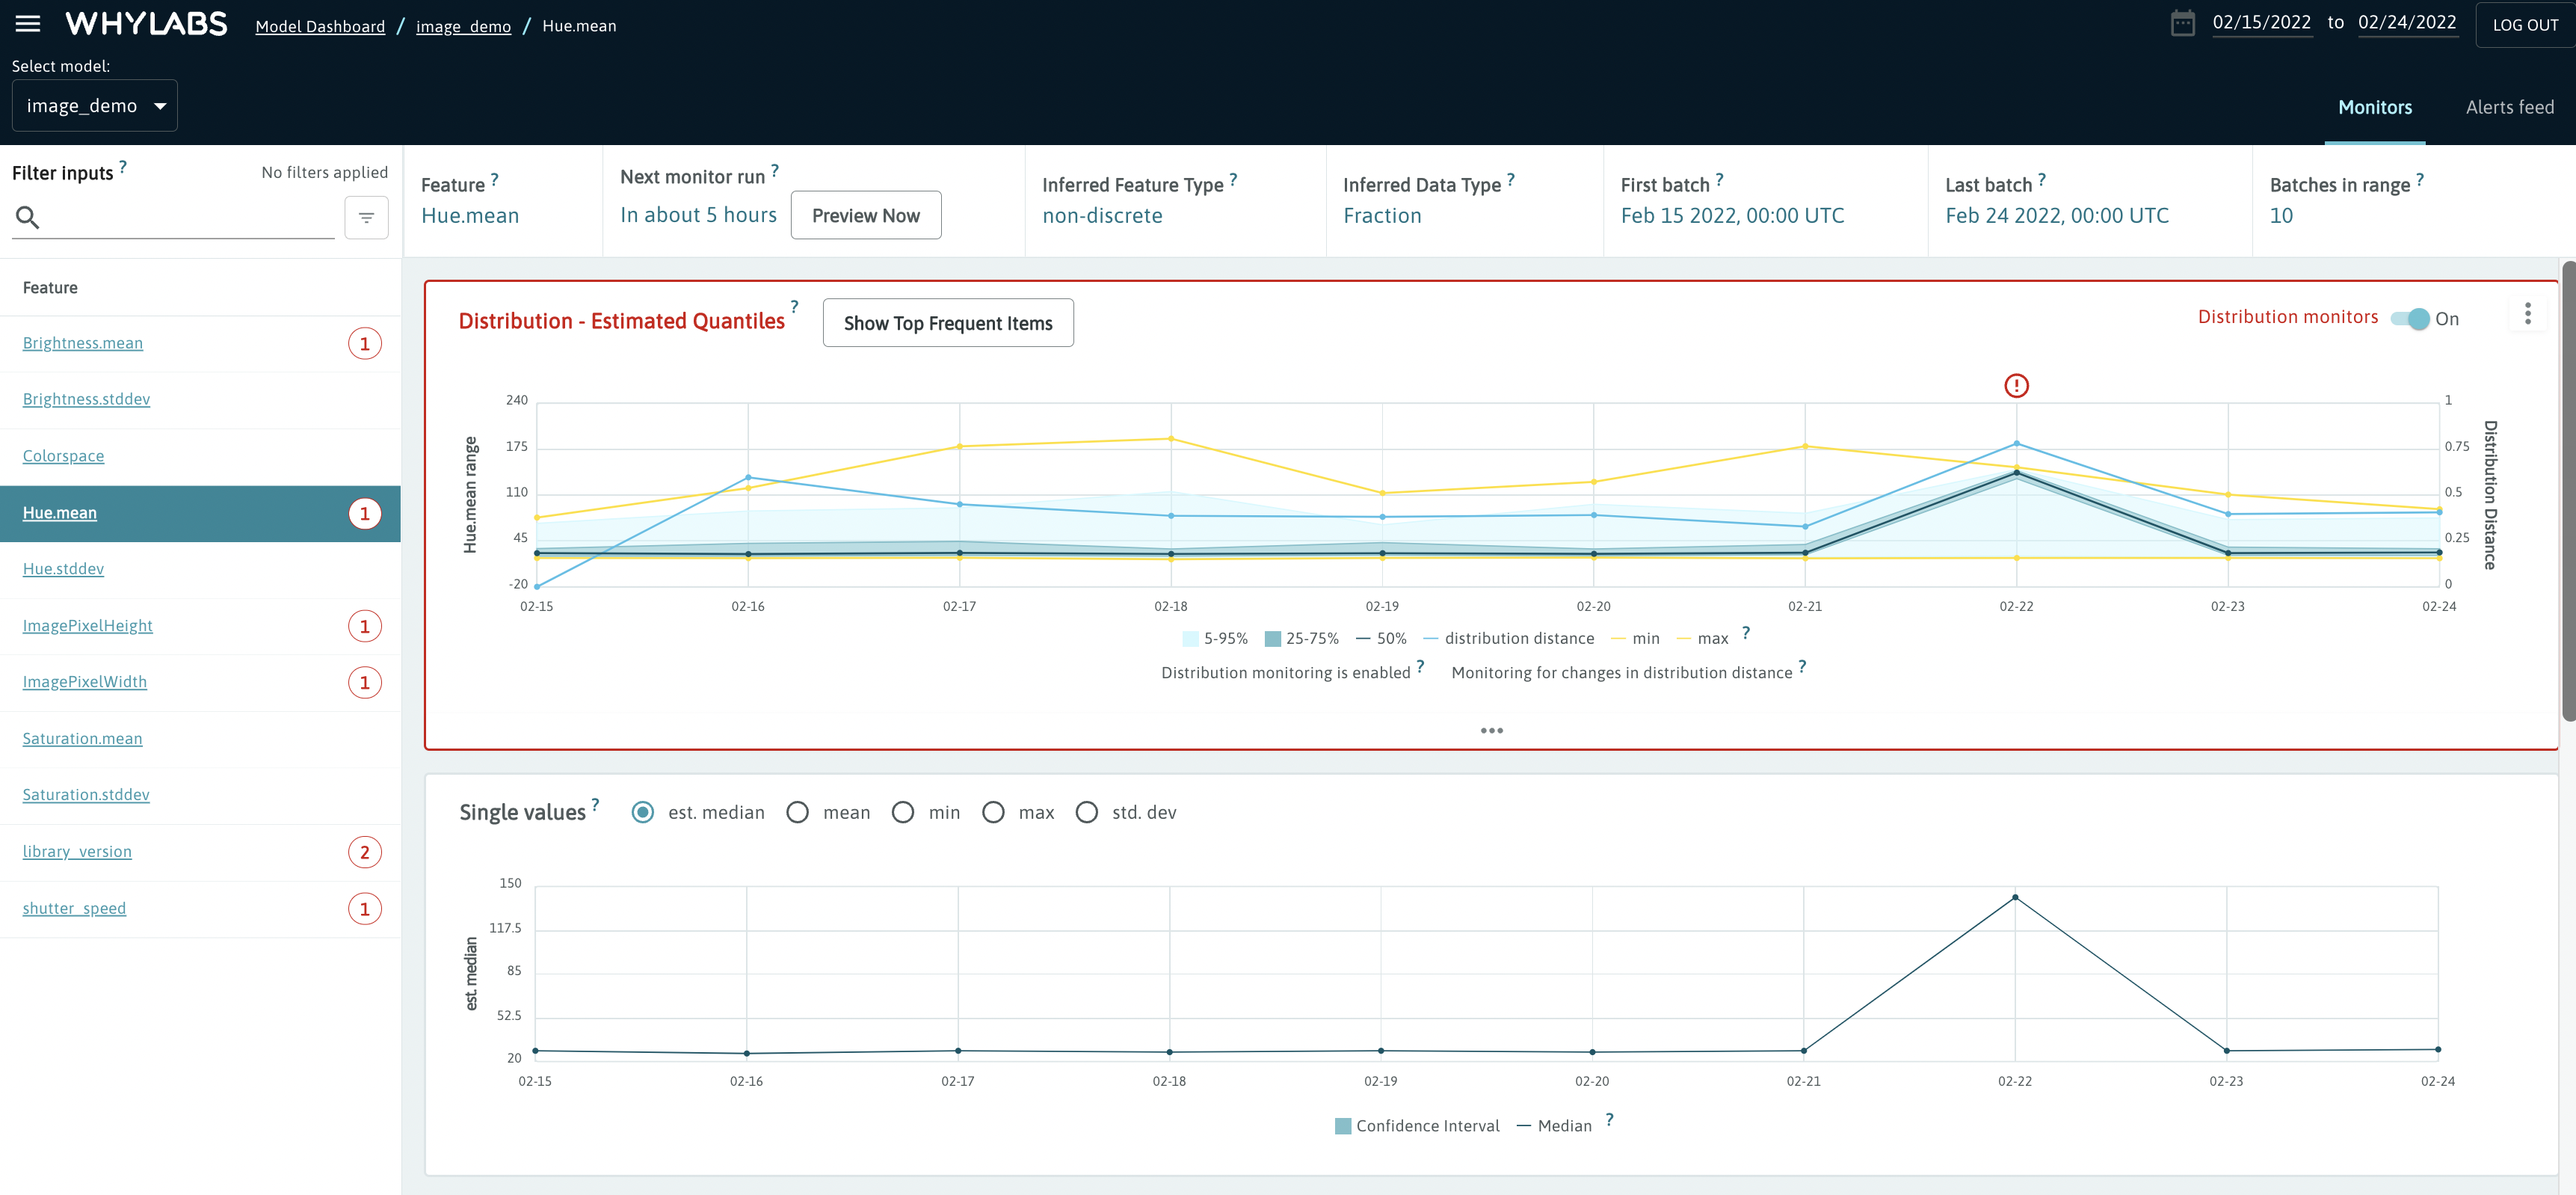Open the distribution chart kebab menu
This screenshot has width=2576, height=1195.
2527,314
